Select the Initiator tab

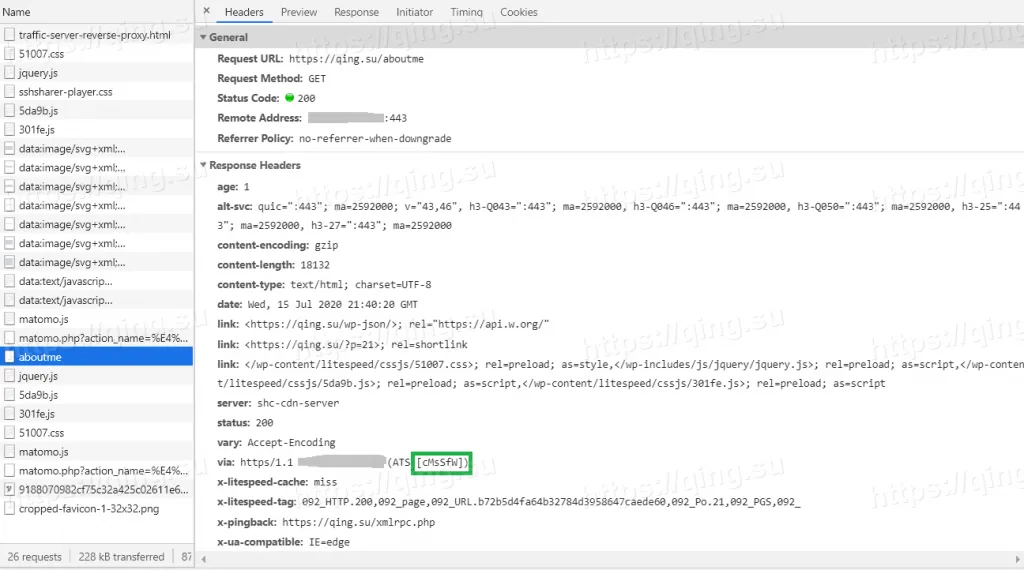point(414,12)
